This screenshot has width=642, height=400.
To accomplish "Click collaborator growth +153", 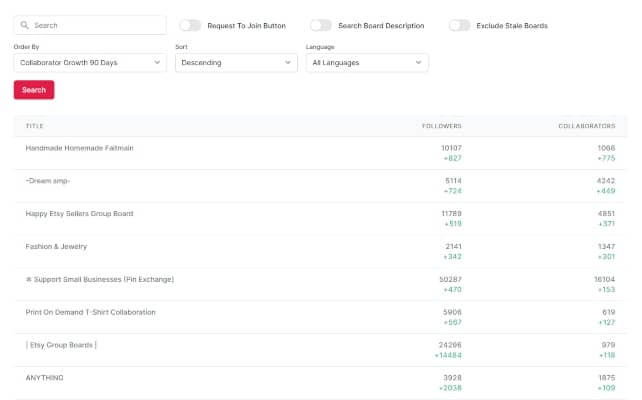I will (606, 289).
